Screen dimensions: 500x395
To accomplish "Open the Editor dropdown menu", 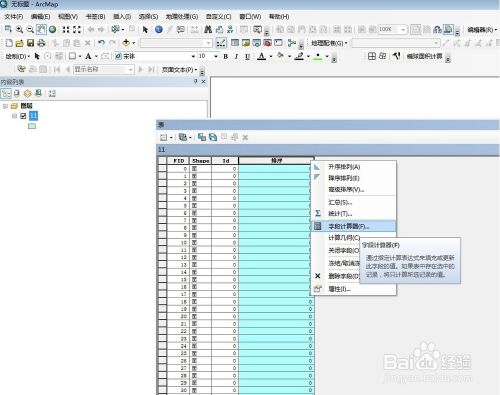I will 482,30.
